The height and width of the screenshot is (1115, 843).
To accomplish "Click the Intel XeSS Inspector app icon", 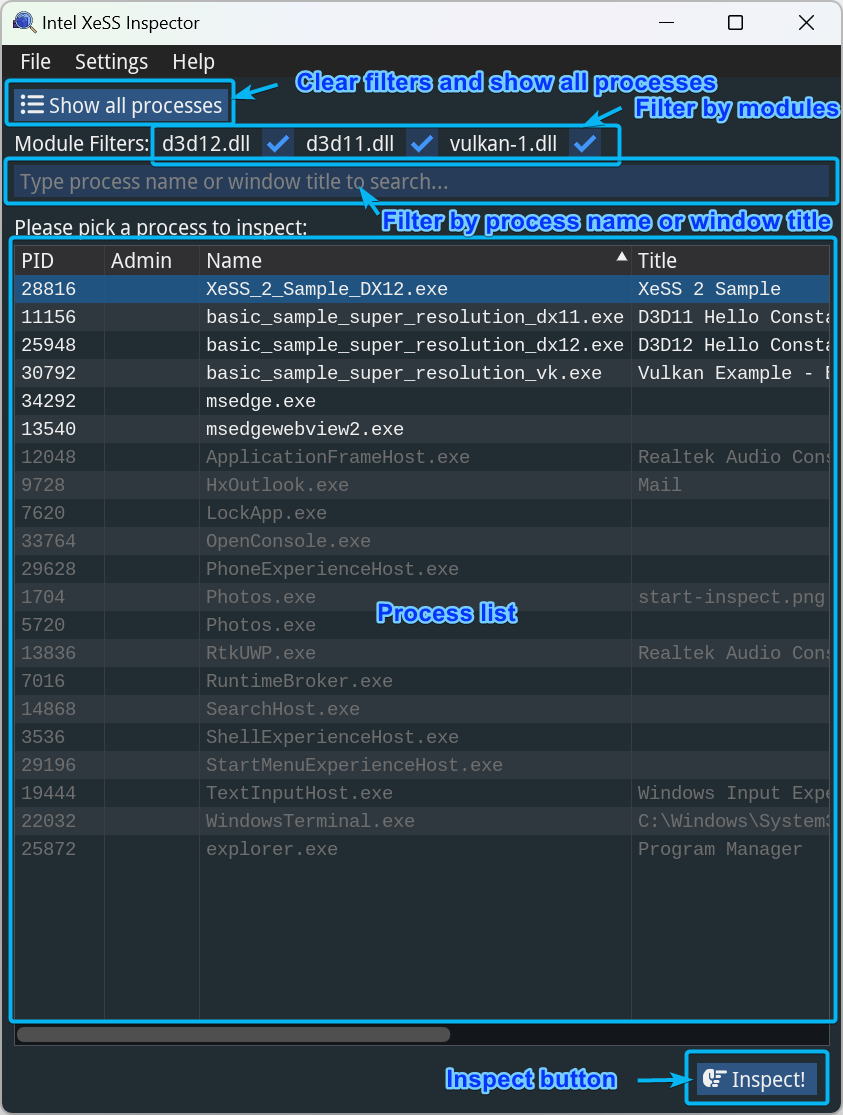I will (24, 23).
